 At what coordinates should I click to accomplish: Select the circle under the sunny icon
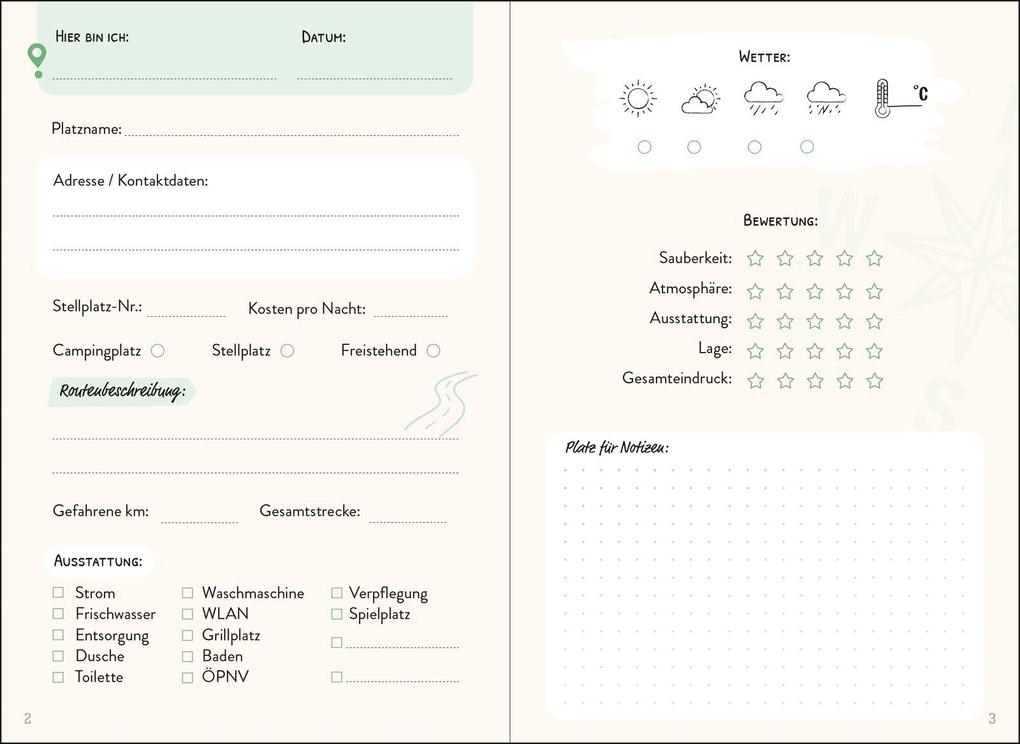click(x=644, y=147)
